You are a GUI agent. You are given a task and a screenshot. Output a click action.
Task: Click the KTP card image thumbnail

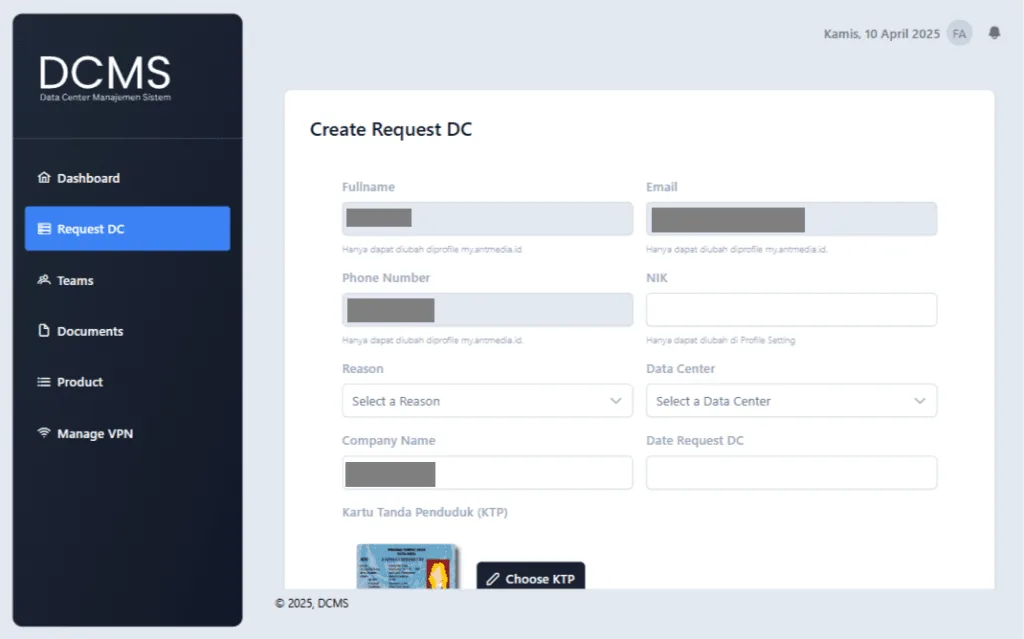coord(408,567)
